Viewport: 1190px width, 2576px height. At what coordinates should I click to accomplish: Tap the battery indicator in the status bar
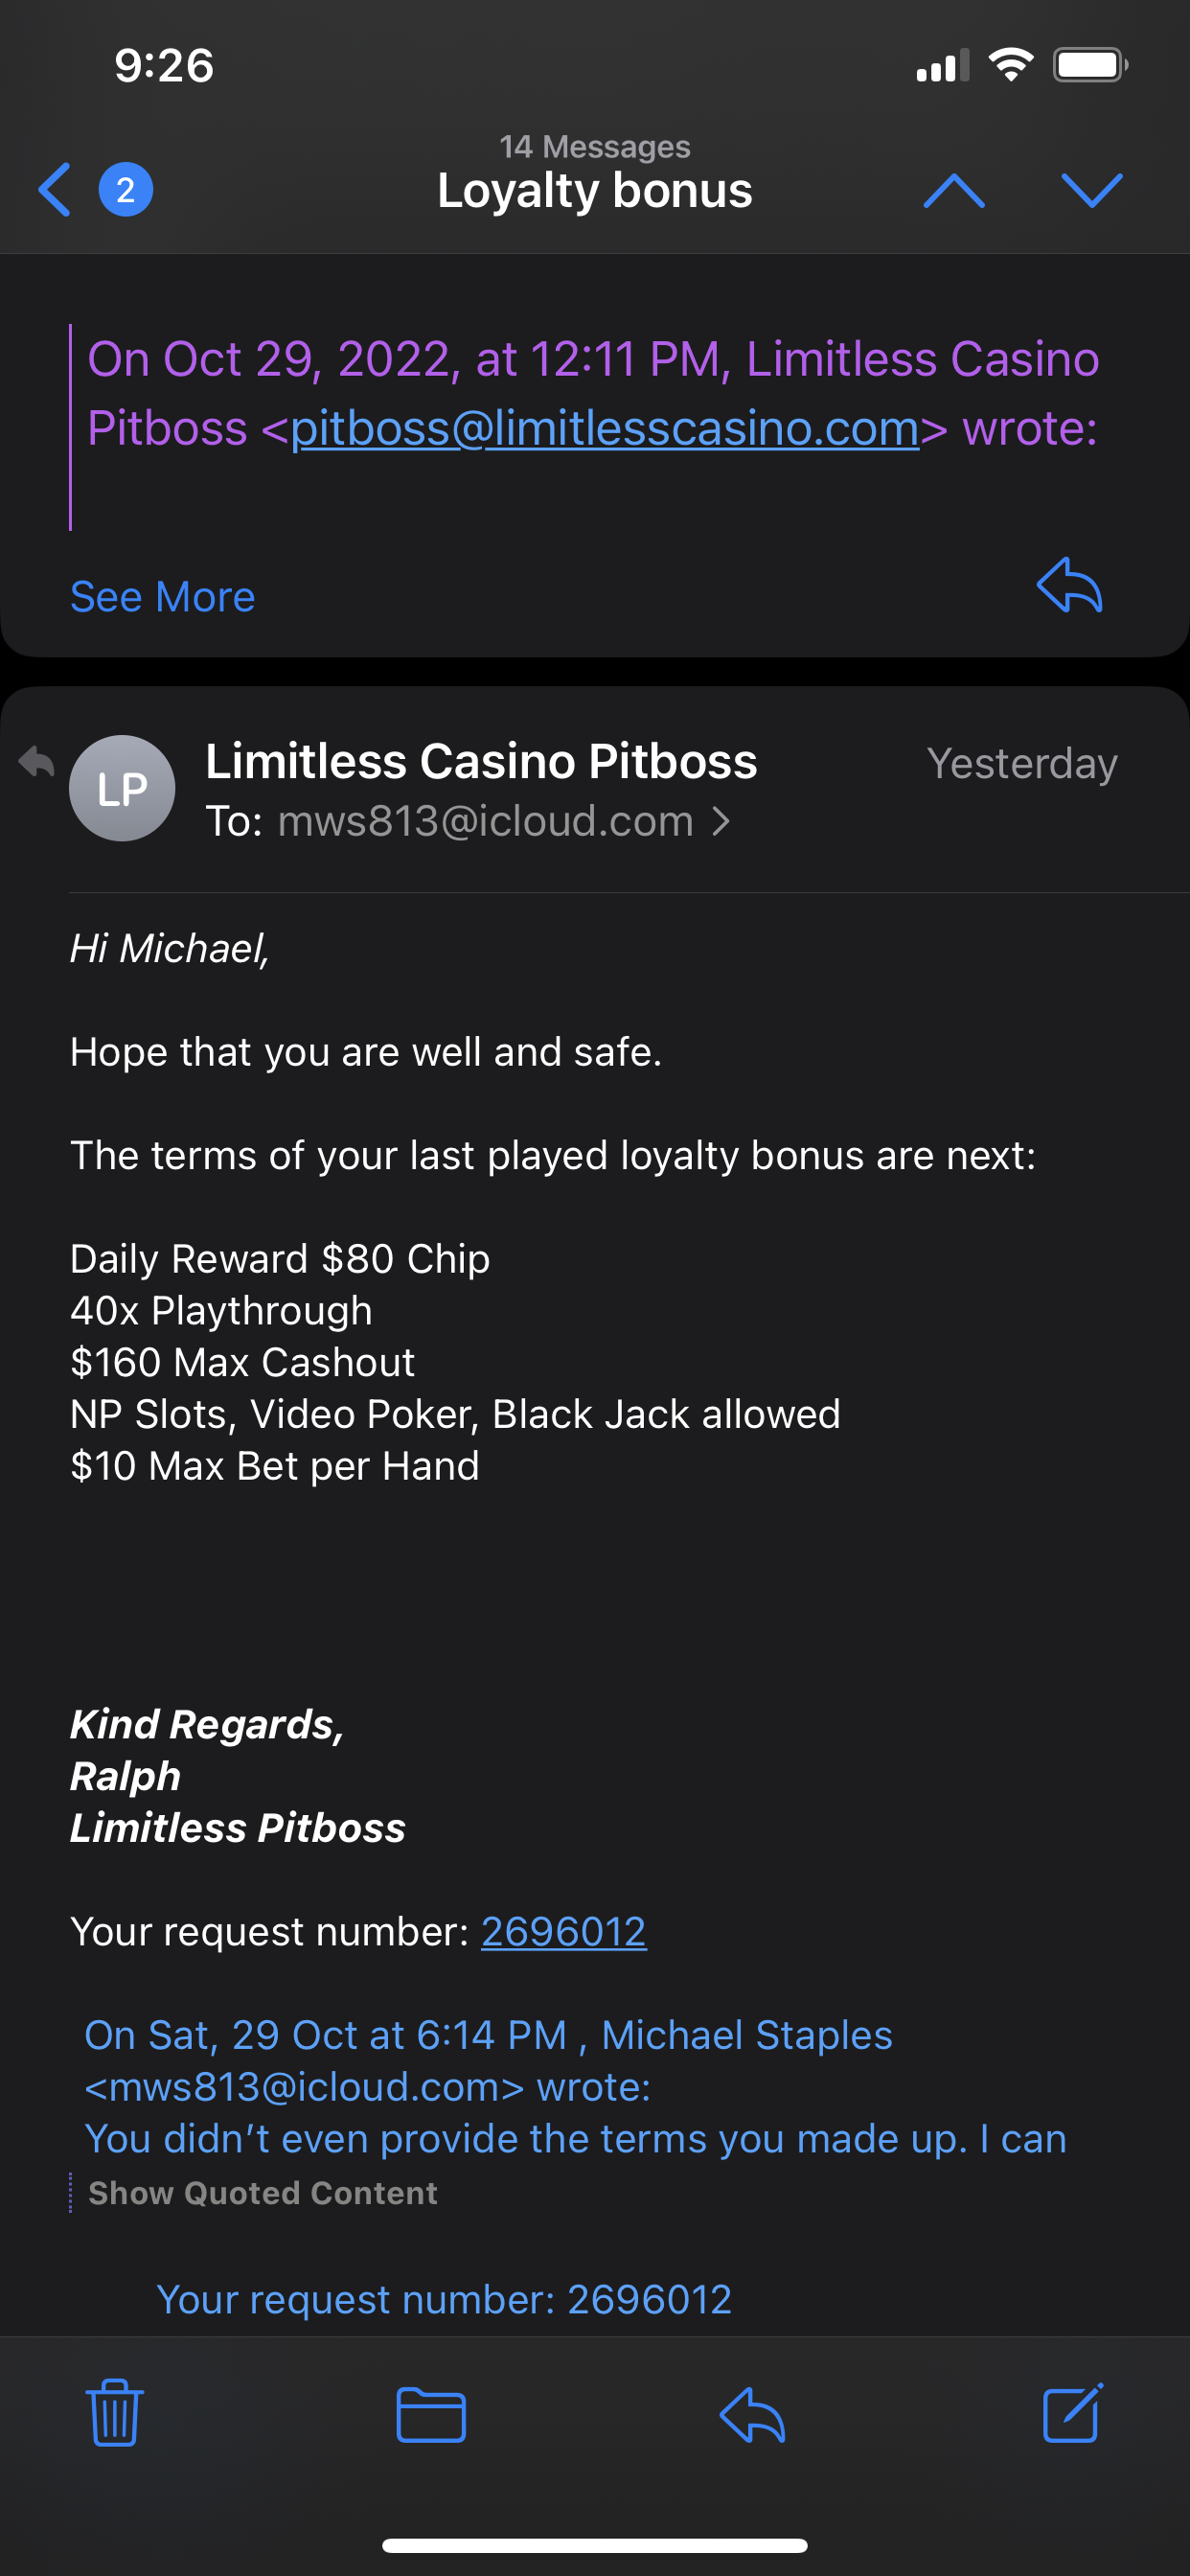[1089, 66]
